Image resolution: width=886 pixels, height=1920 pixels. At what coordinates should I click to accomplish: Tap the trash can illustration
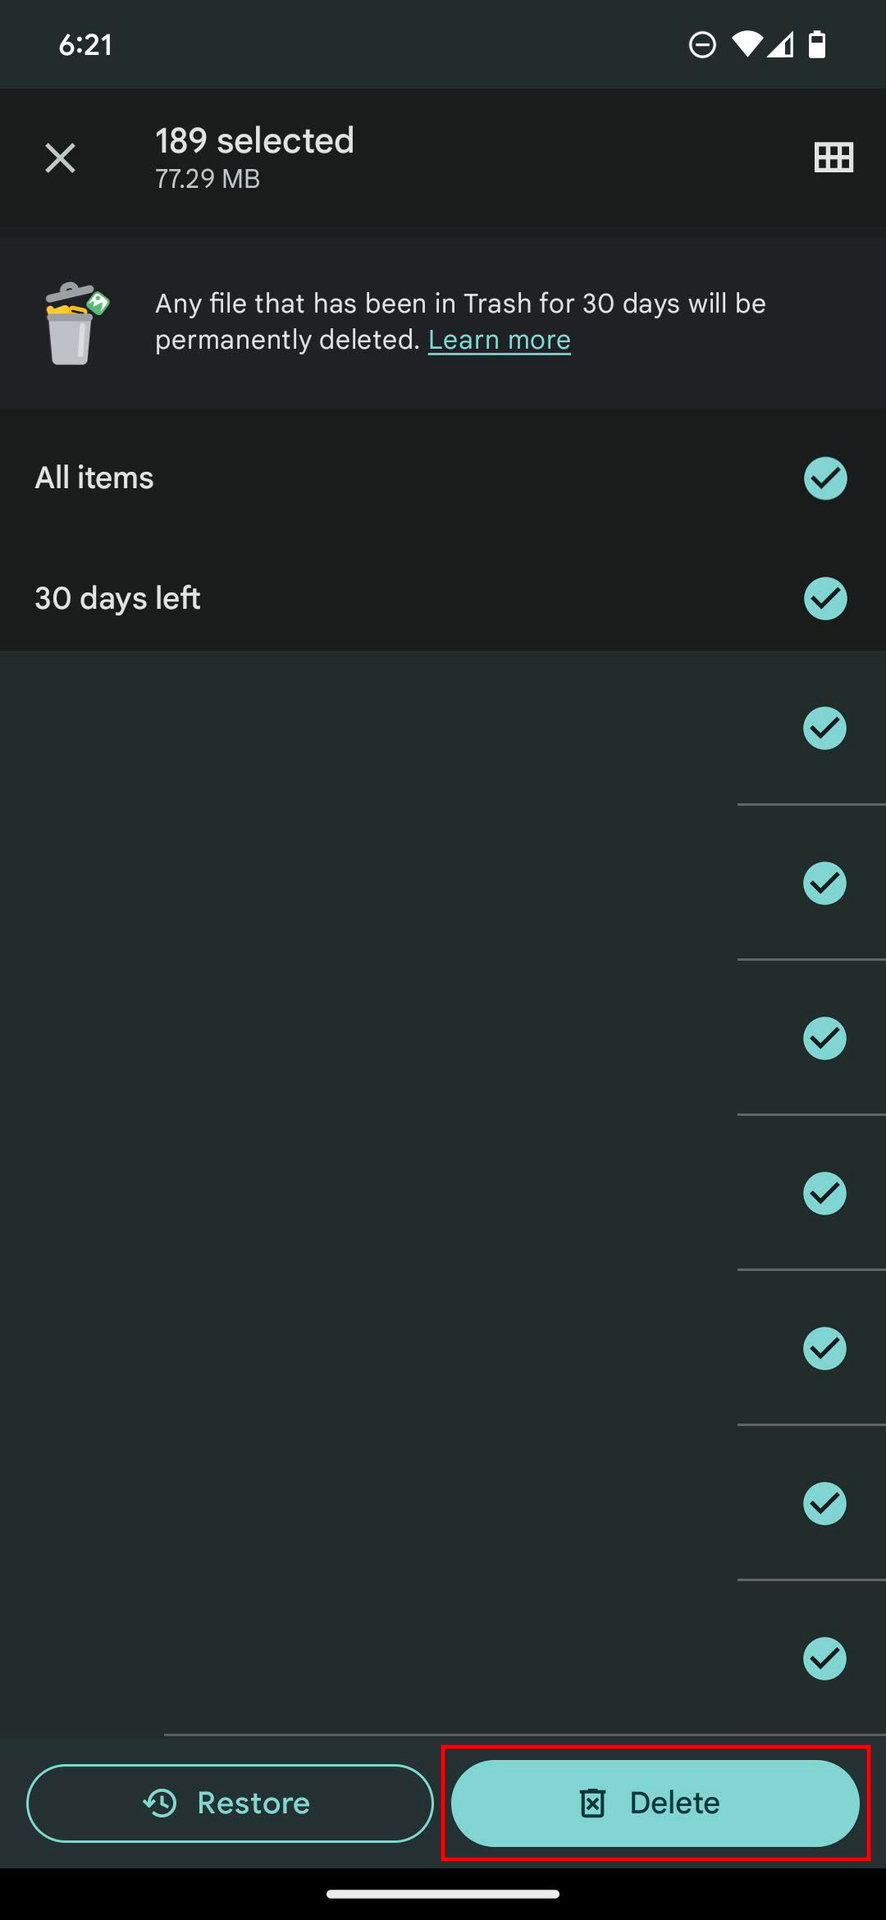pos(74,323)
